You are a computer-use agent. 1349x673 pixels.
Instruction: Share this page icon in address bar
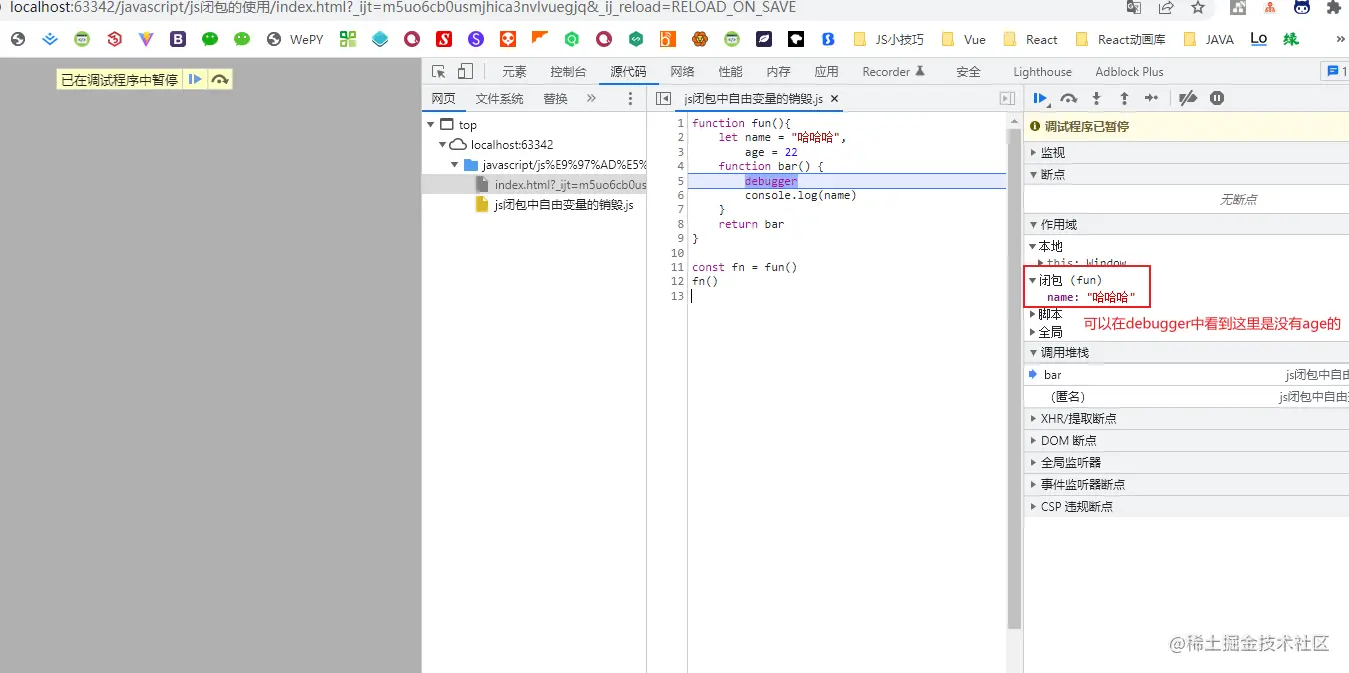(1166, 8)
